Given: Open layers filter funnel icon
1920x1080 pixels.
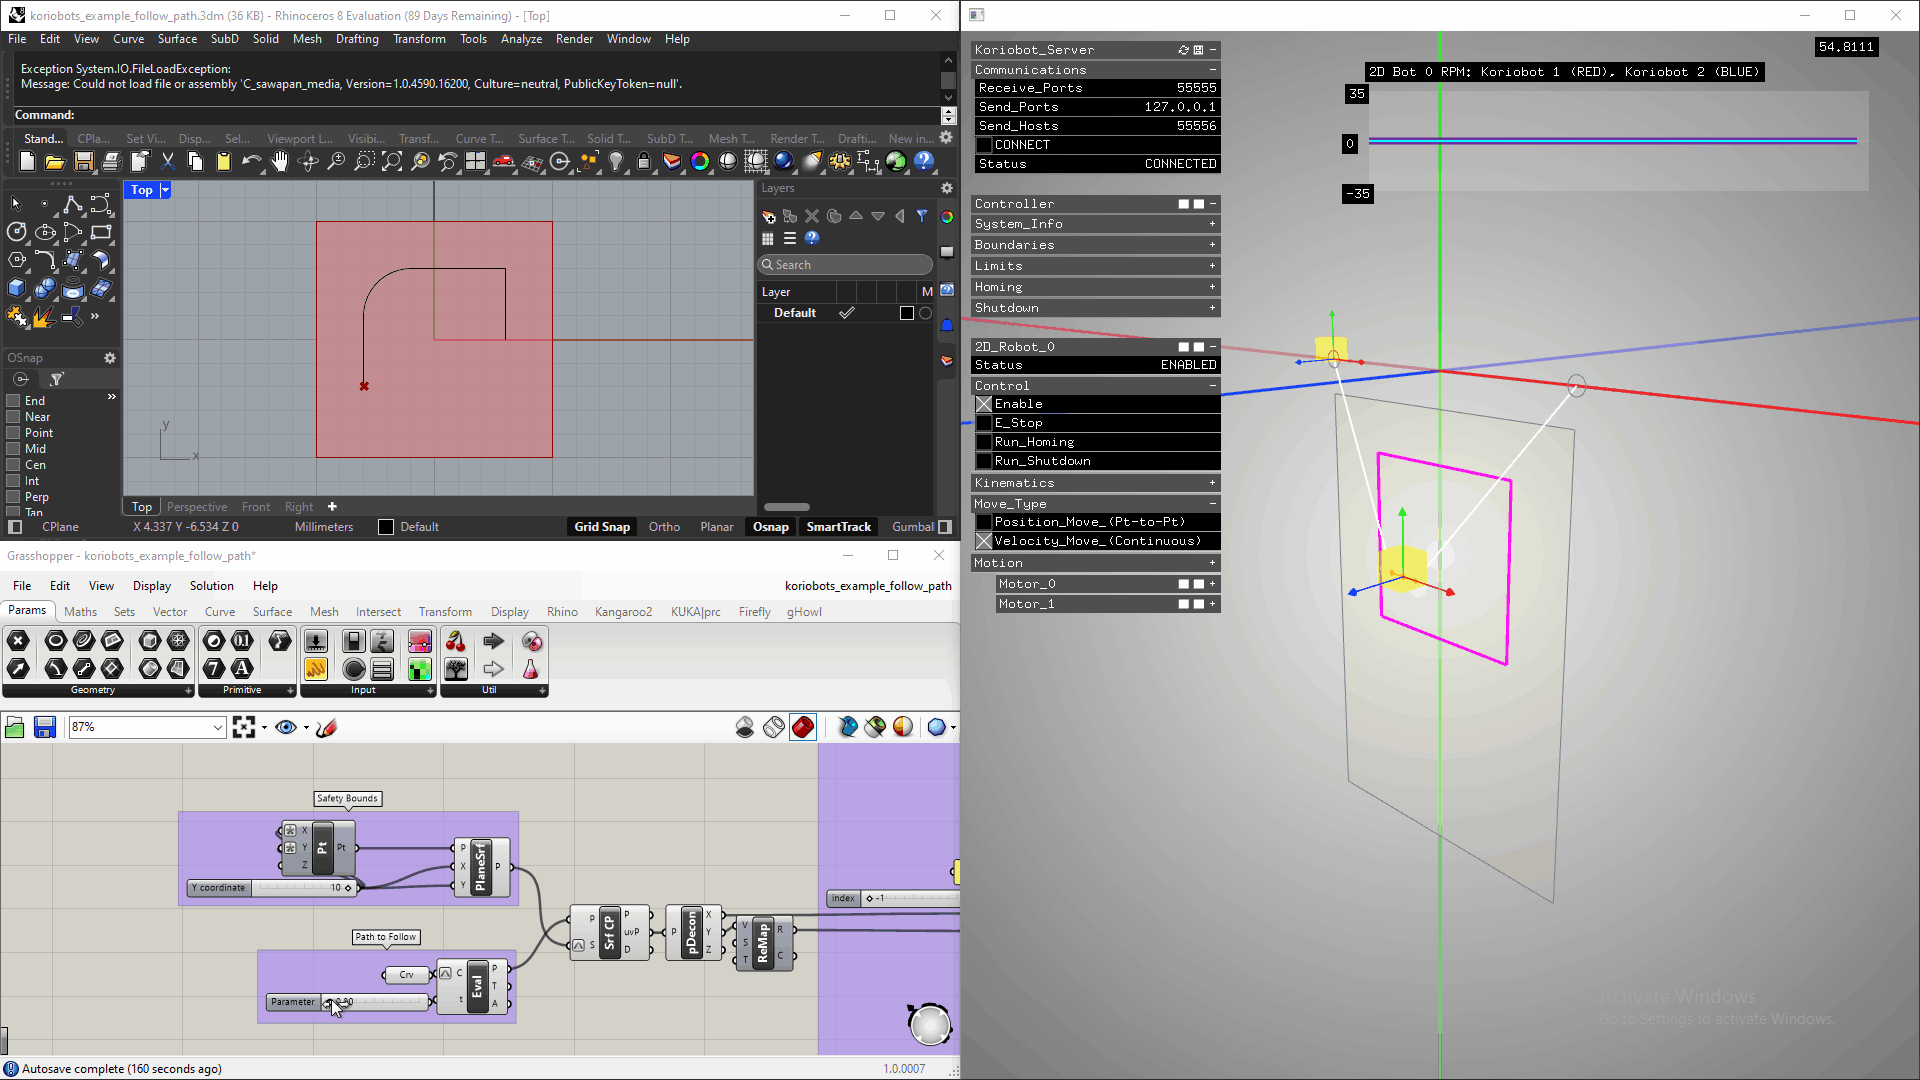Looking at the screenshot, I should (x=922, y=216).
